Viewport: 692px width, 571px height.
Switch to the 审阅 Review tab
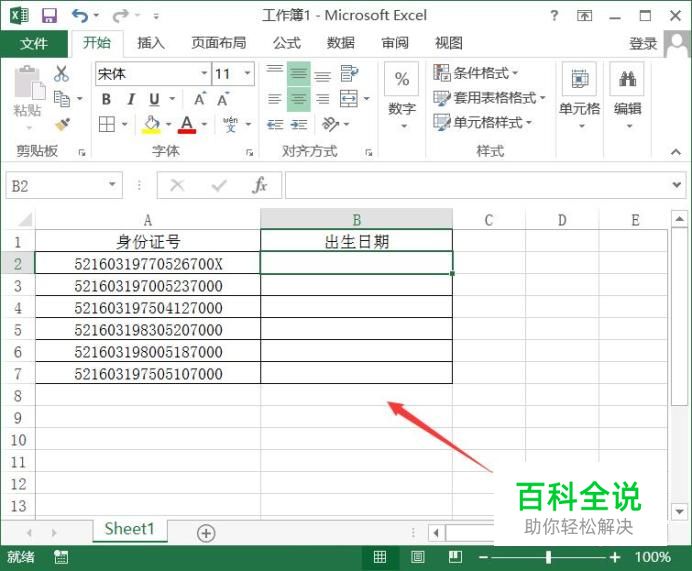pyautogui.click(x=395, y=43)
